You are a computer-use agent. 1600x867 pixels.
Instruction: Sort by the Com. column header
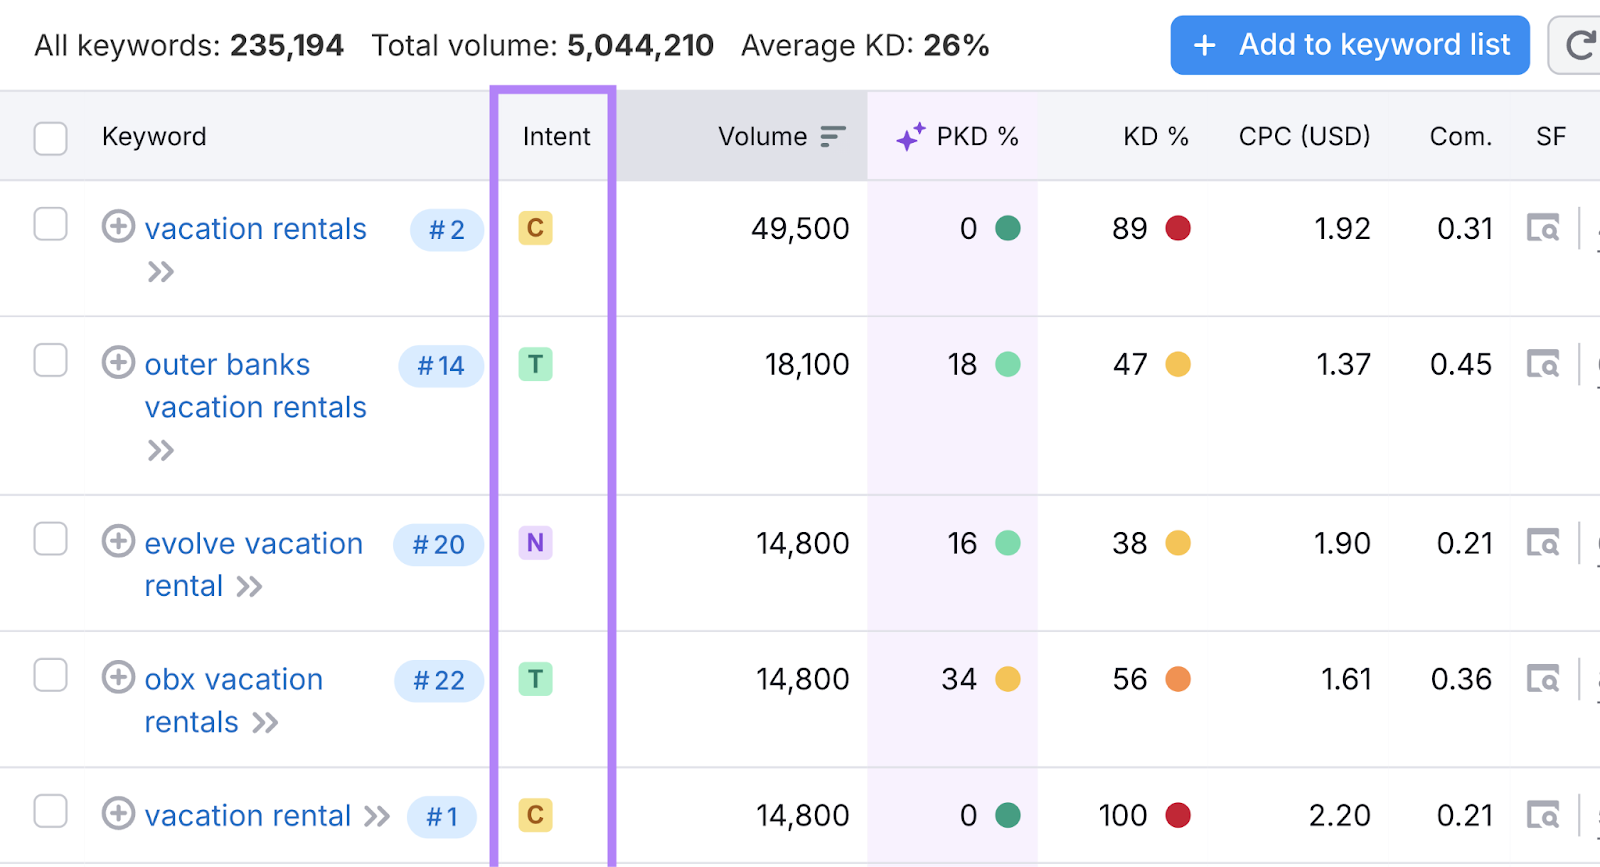click(1460, 136)
